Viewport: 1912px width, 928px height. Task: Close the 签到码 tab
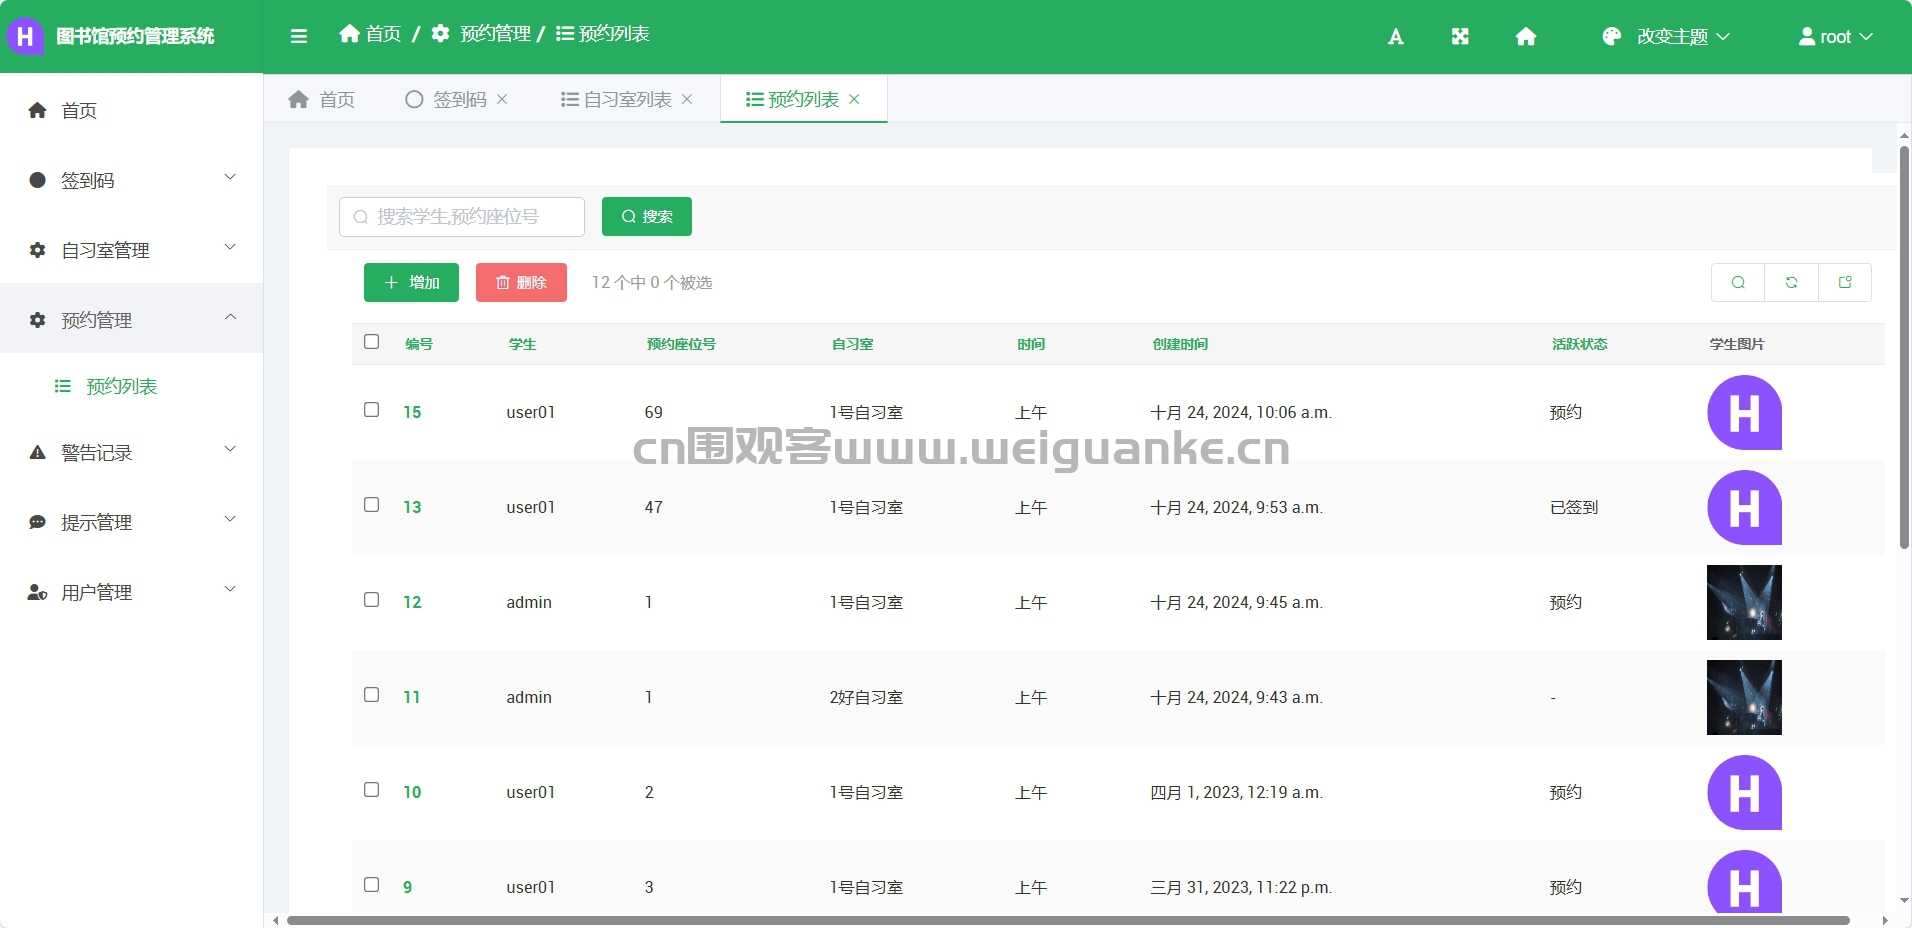502,99
